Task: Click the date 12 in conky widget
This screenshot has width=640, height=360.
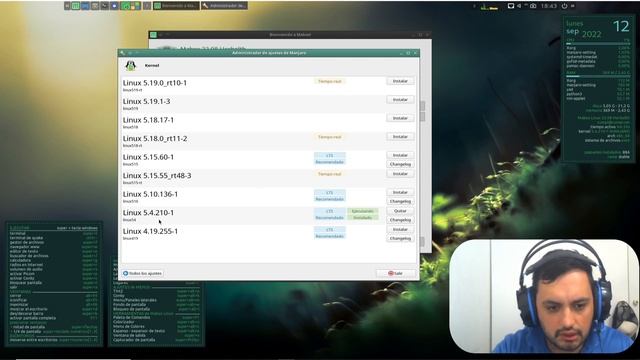Action: pos(621,27)
